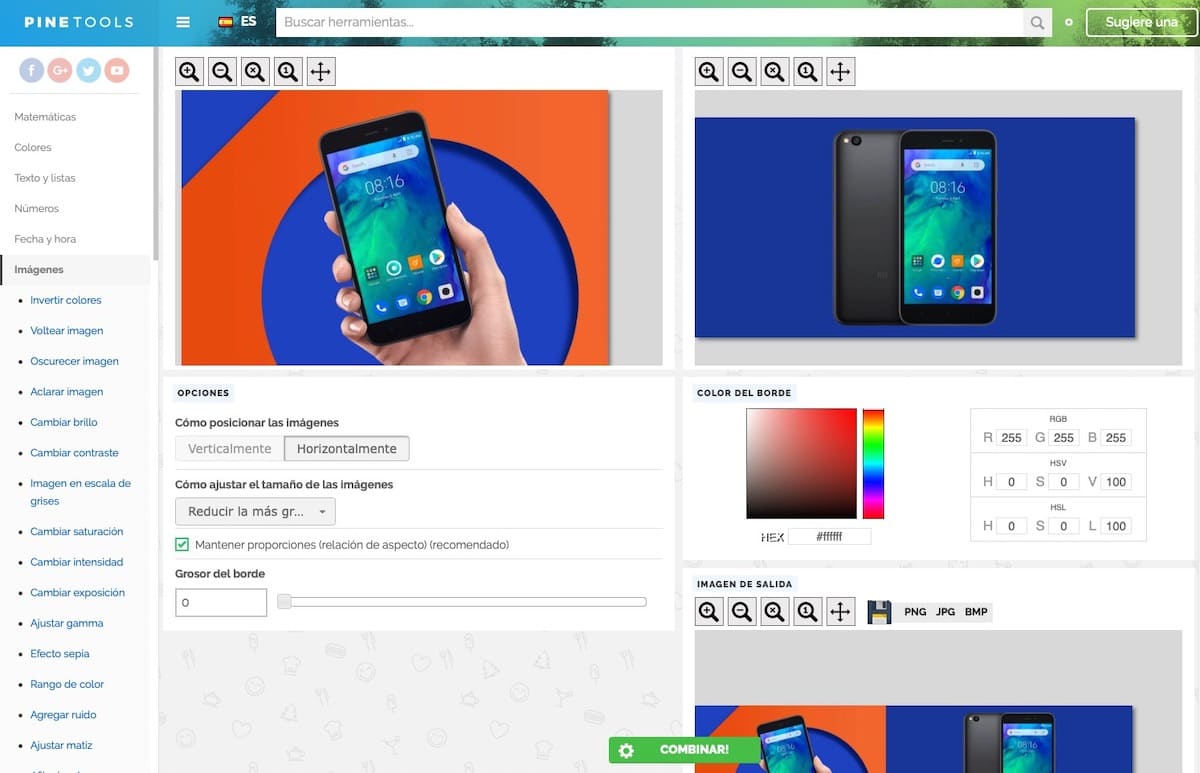
Task: Open the Facebook social icon
Action: 32,70
